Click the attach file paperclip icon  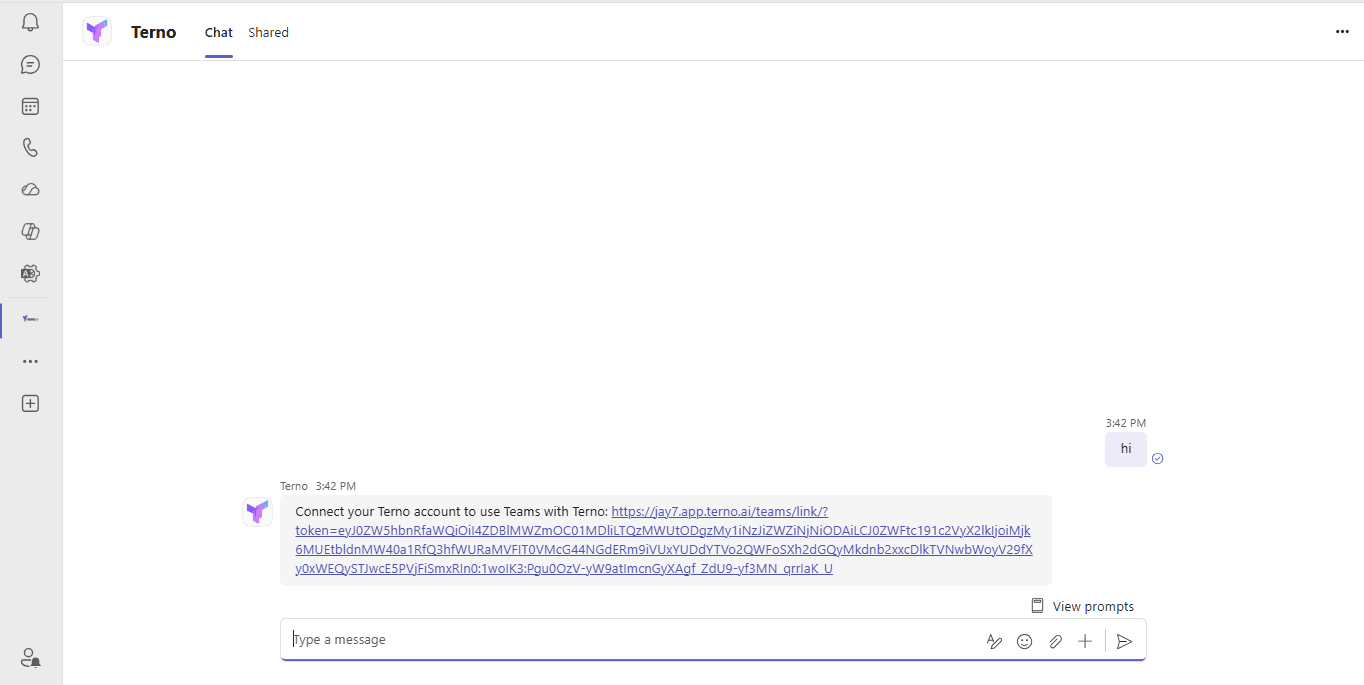1055,641
